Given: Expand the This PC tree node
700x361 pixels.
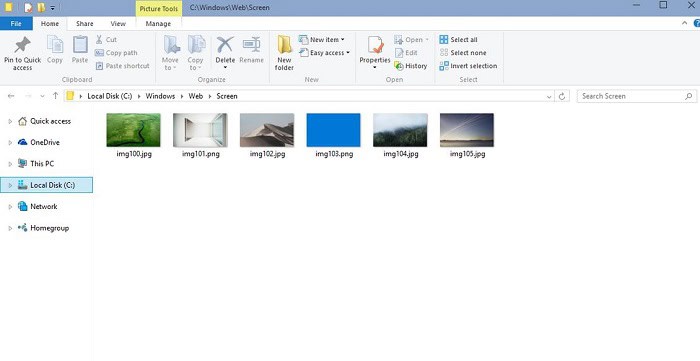Looking at the screenshot, I should coord(10,164).
